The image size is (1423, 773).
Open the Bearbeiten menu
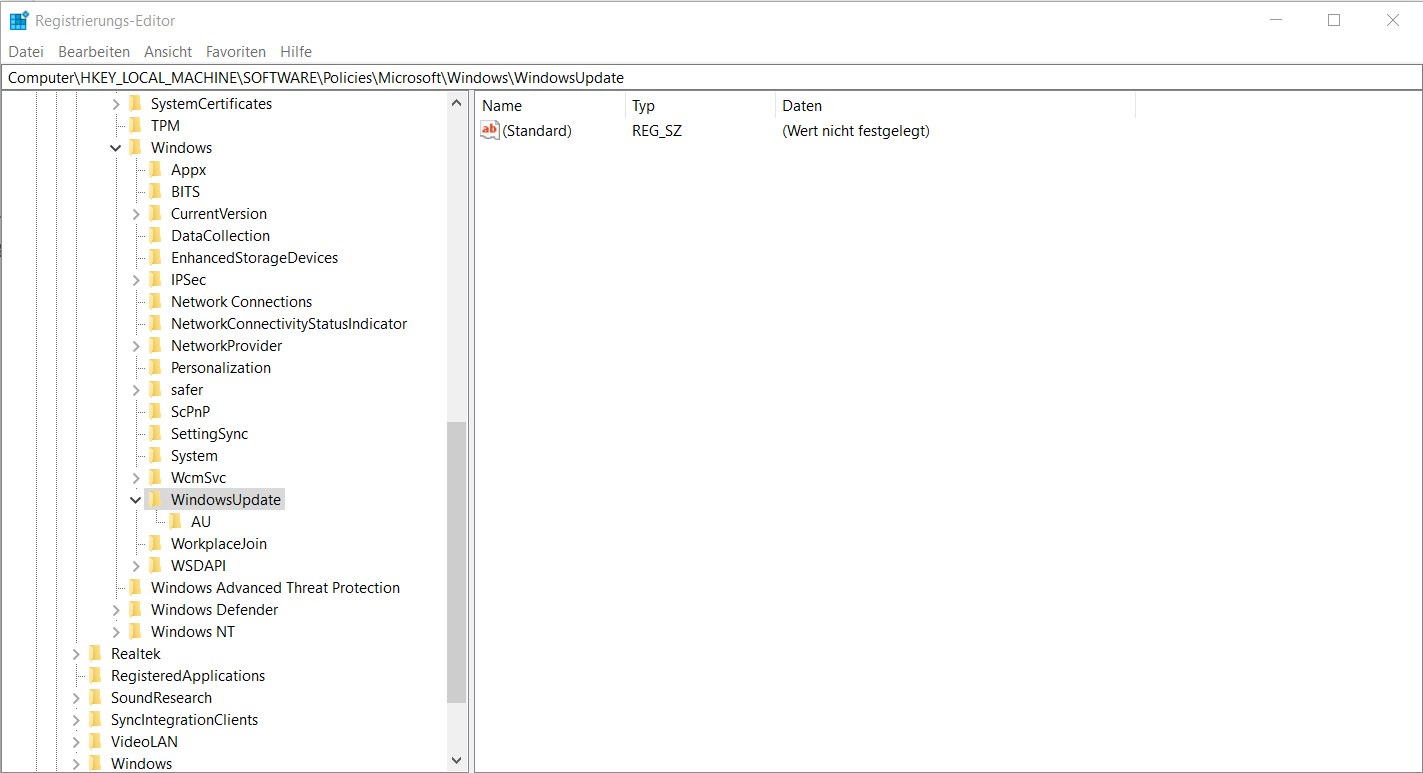94,51
